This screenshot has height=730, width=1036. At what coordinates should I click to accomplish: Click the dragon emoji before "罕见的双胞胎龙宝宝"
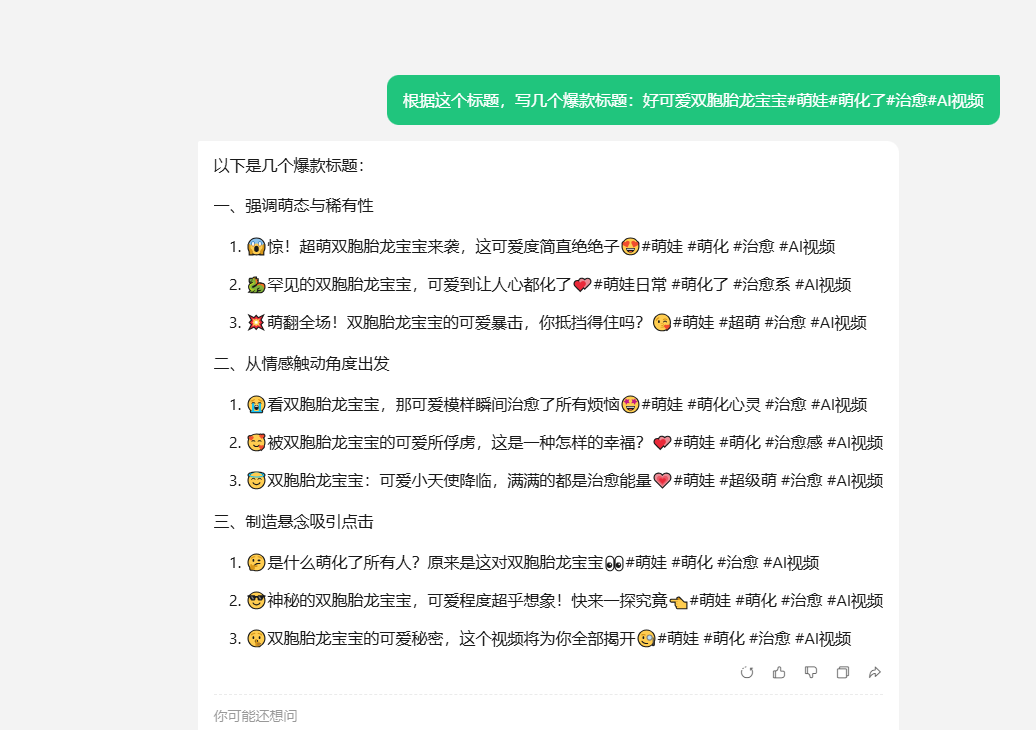point(256,285)
